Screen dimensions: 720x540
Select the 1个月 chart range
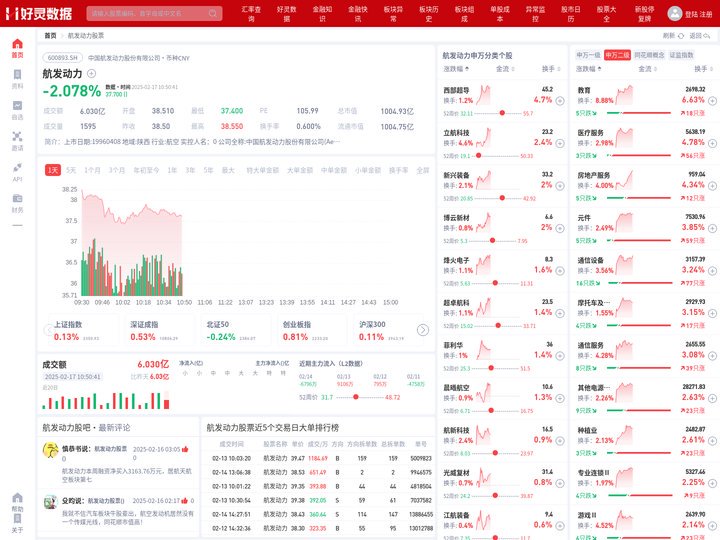(92, 170)
